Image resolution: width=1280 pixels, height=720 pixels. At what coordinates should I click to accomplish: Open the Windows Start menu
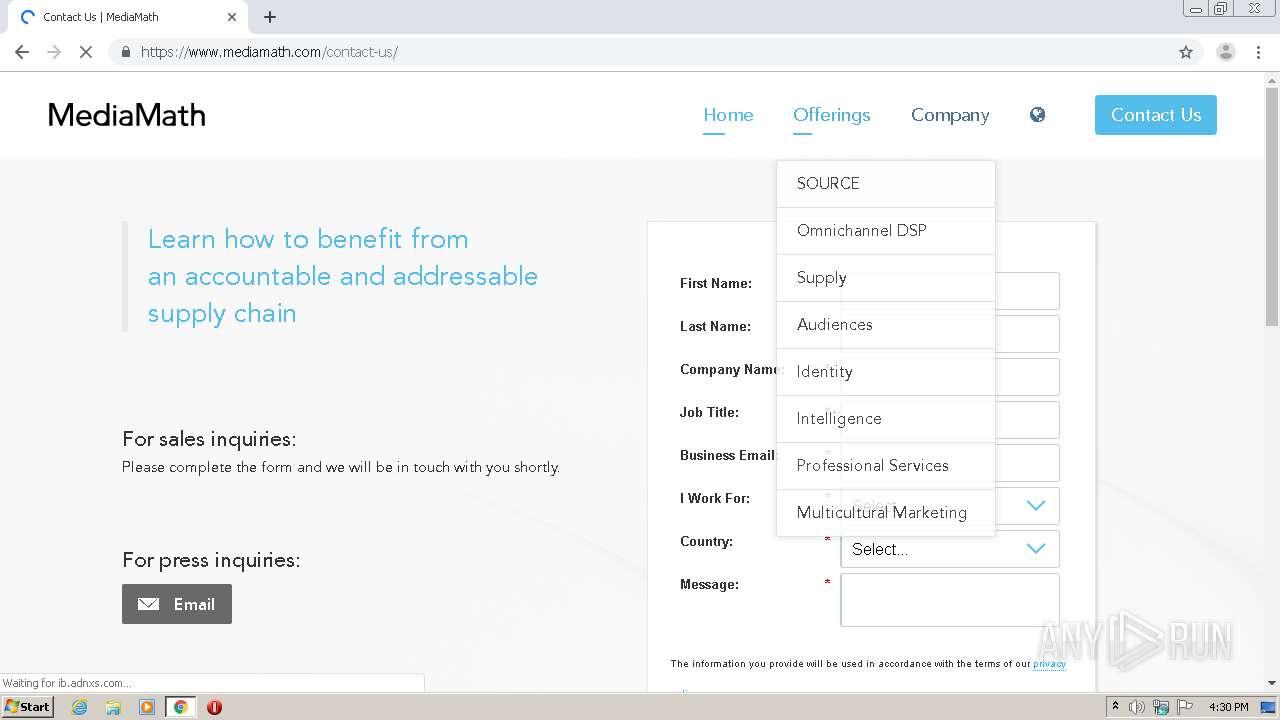click(x=27, y=707)
